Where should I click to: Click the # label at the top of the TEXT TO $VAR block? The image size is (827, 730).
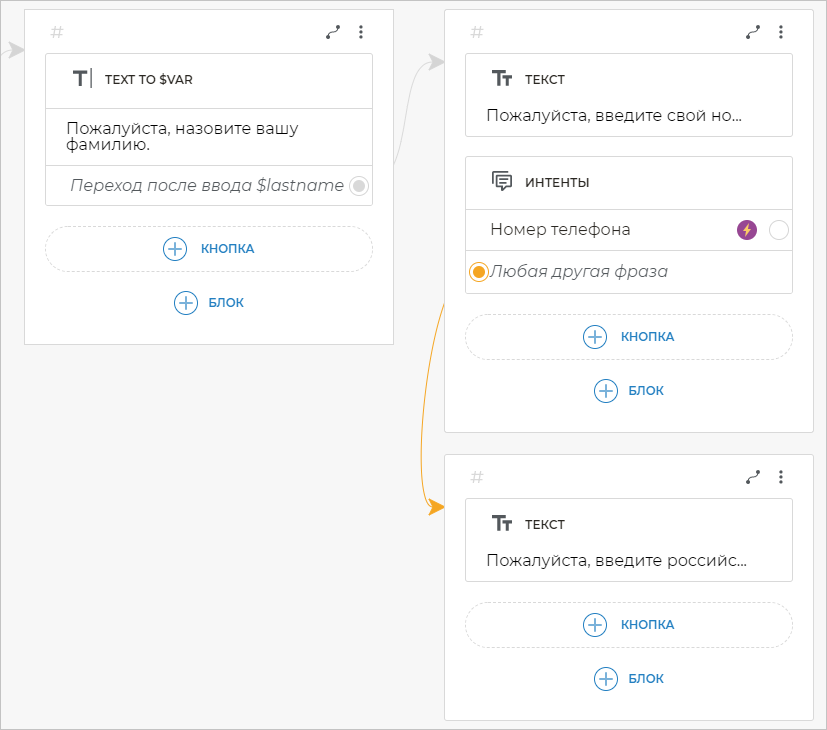pyautogui.click(x=57, y=32)
